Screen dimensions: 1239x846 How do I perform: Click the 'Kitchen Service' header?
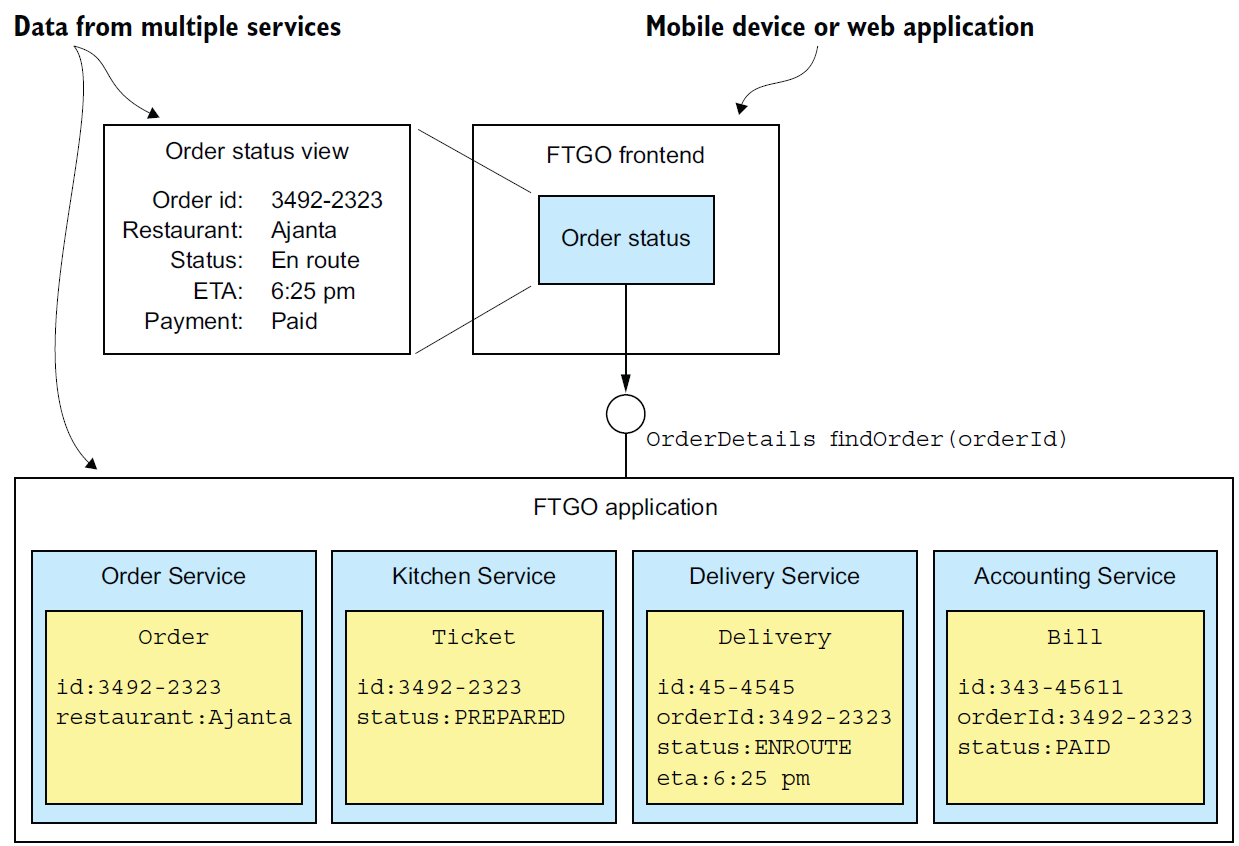(474, 576)
